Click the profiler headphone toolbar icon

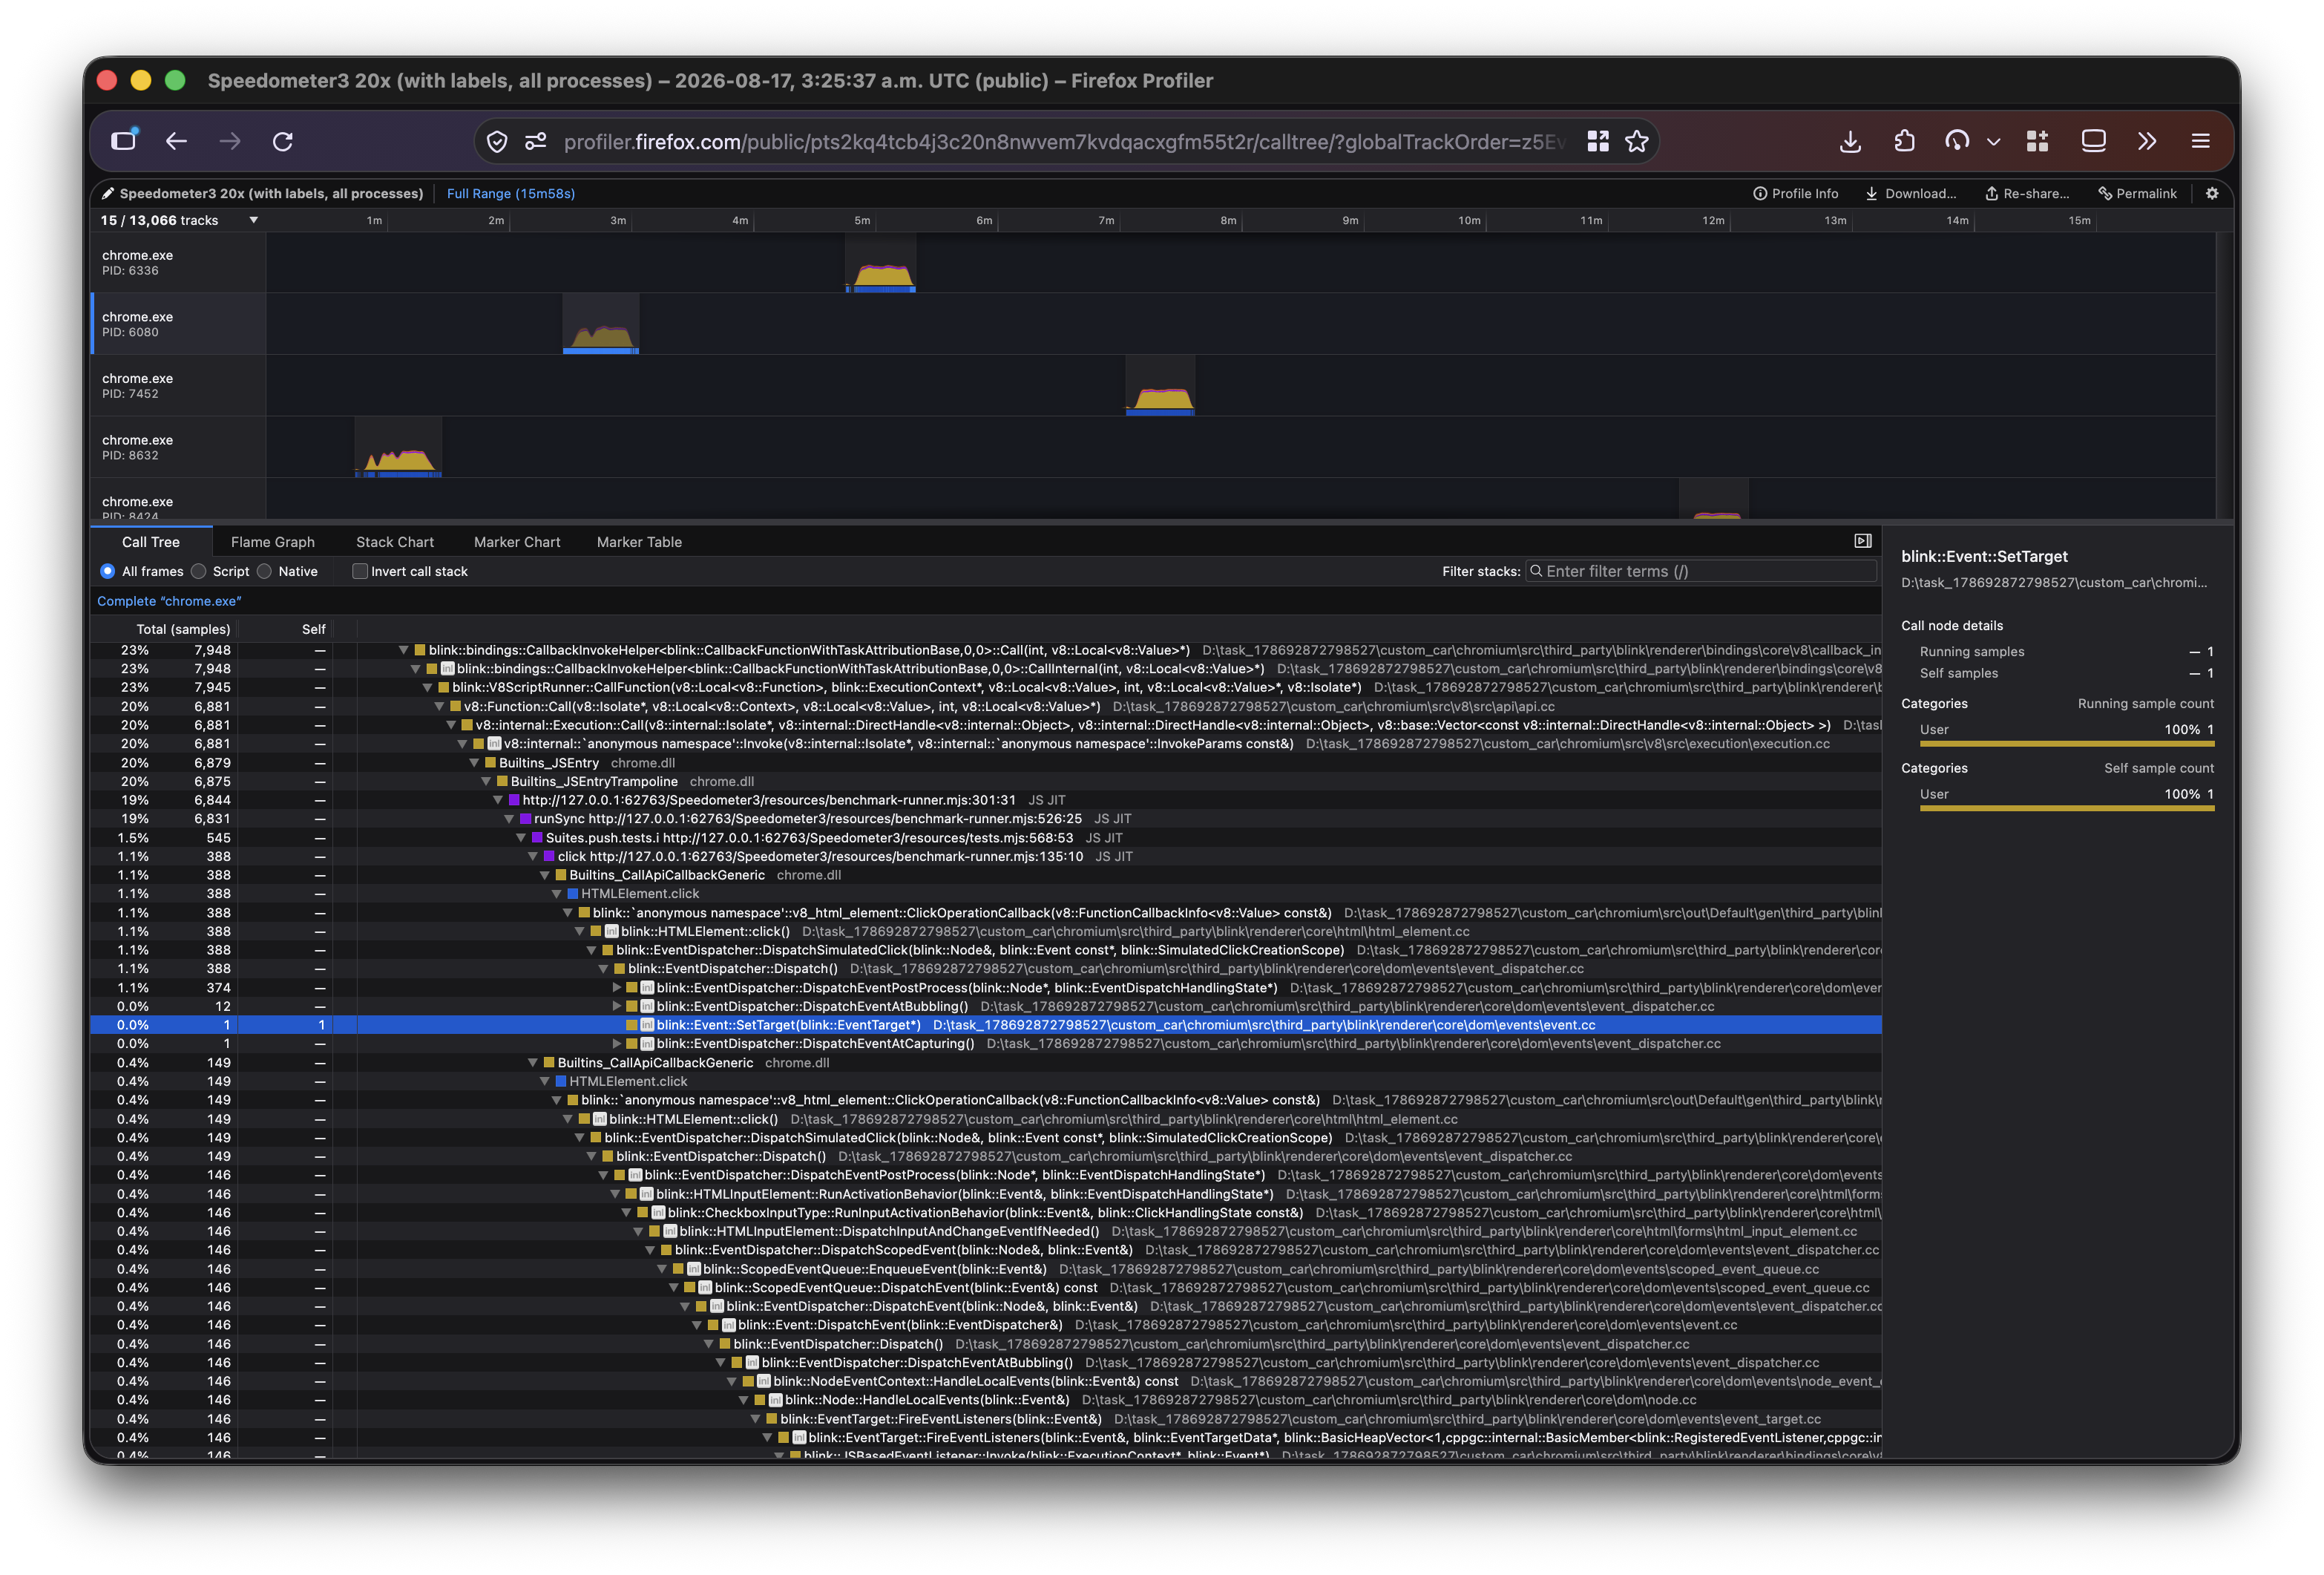coord(1957,141)
